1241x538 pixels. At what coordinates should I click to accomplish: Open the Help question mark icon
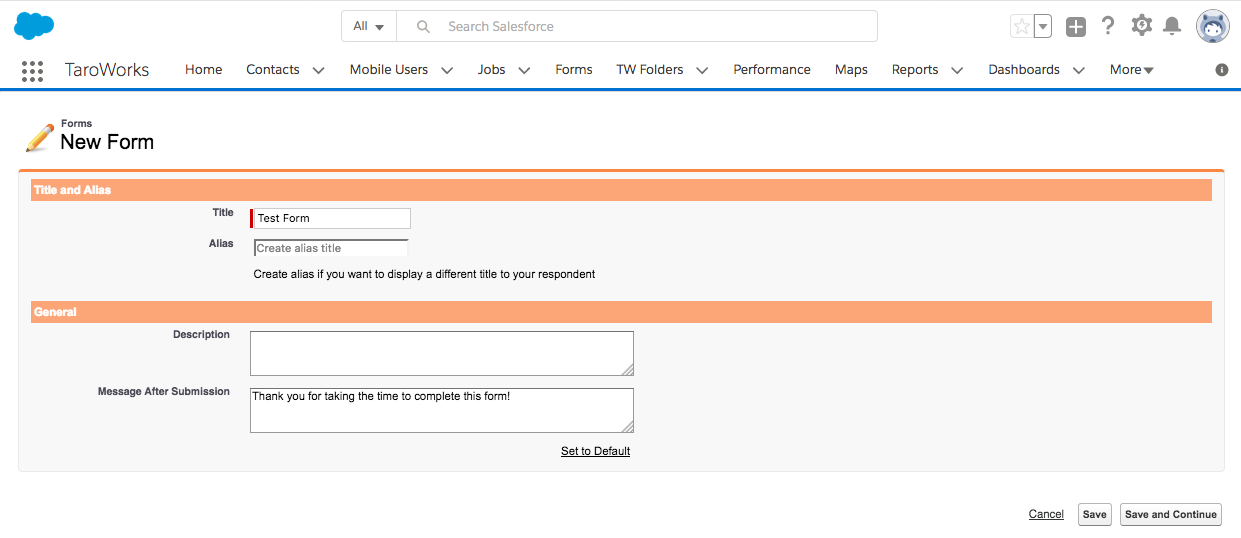pos(1108,26)
